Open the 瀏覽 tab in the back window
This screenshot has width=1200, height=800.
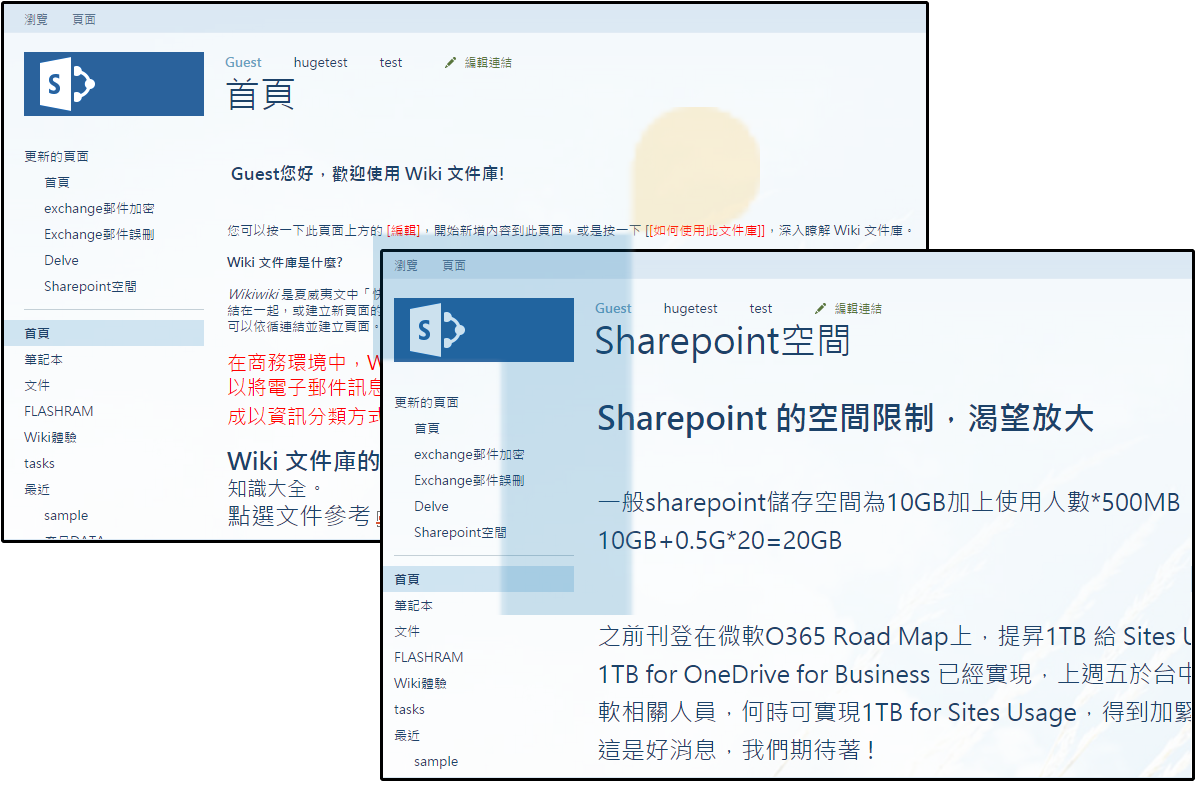pos(36,19)
